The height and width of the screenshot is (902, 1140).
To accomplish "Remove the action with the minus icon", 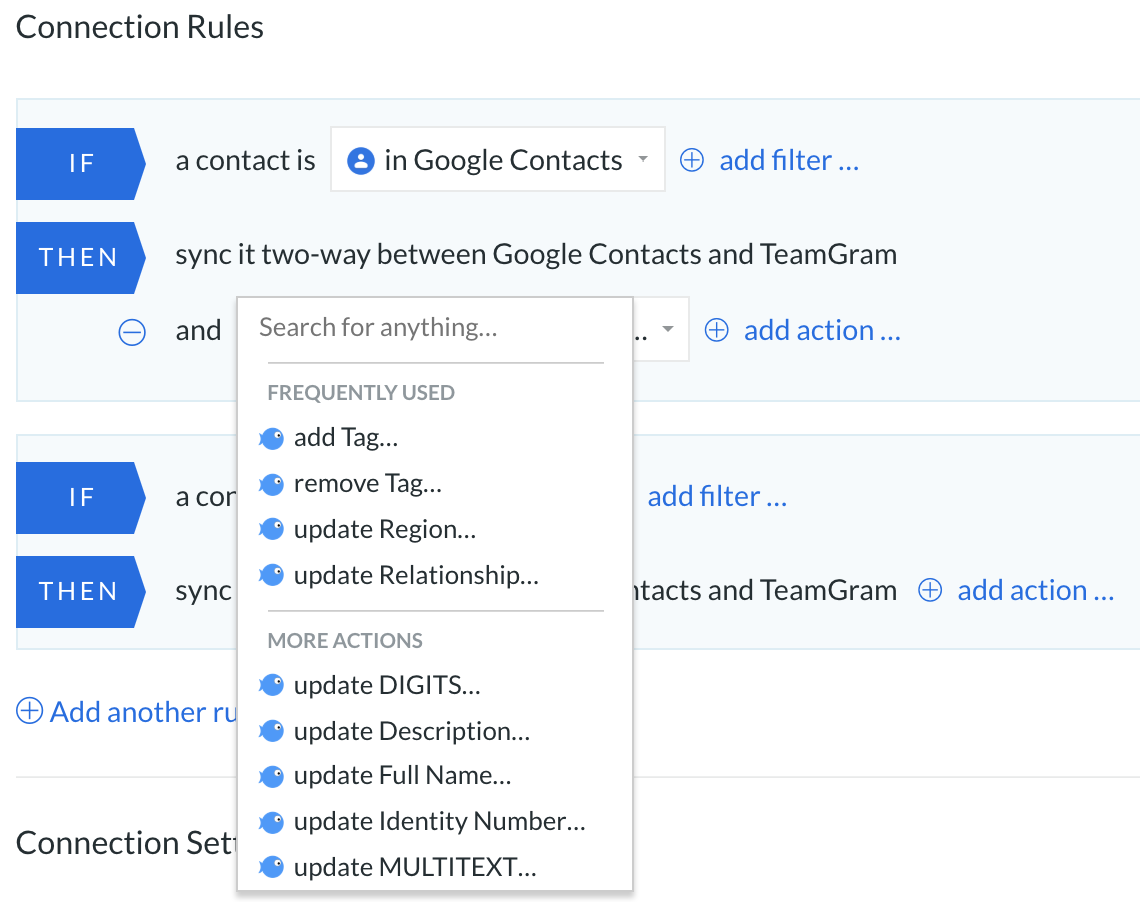I will tap(132, 332).
